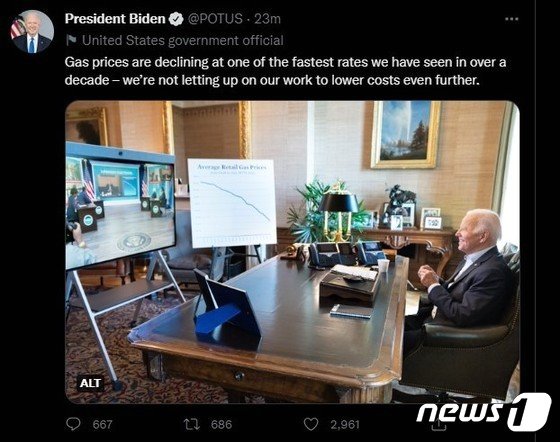Click the 686 retweets count
Viewport: 560px width, 442px height.
[221, 425]
